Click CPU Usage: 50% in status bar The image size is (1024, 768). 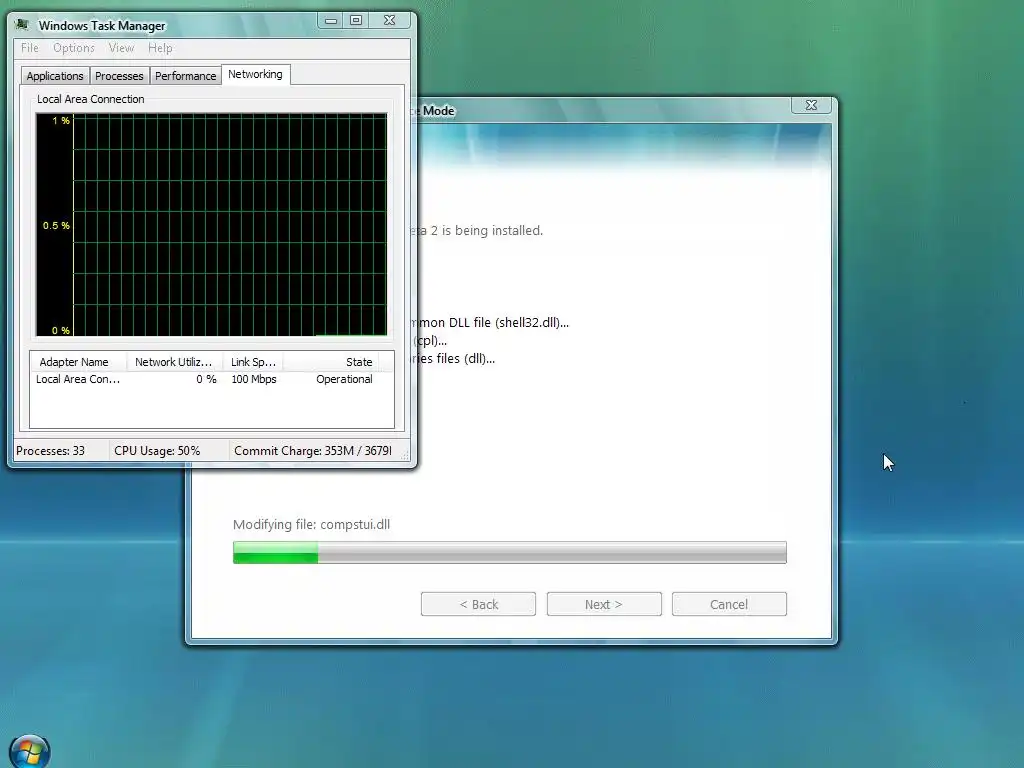pyautogui.click(x=157, y=451)
